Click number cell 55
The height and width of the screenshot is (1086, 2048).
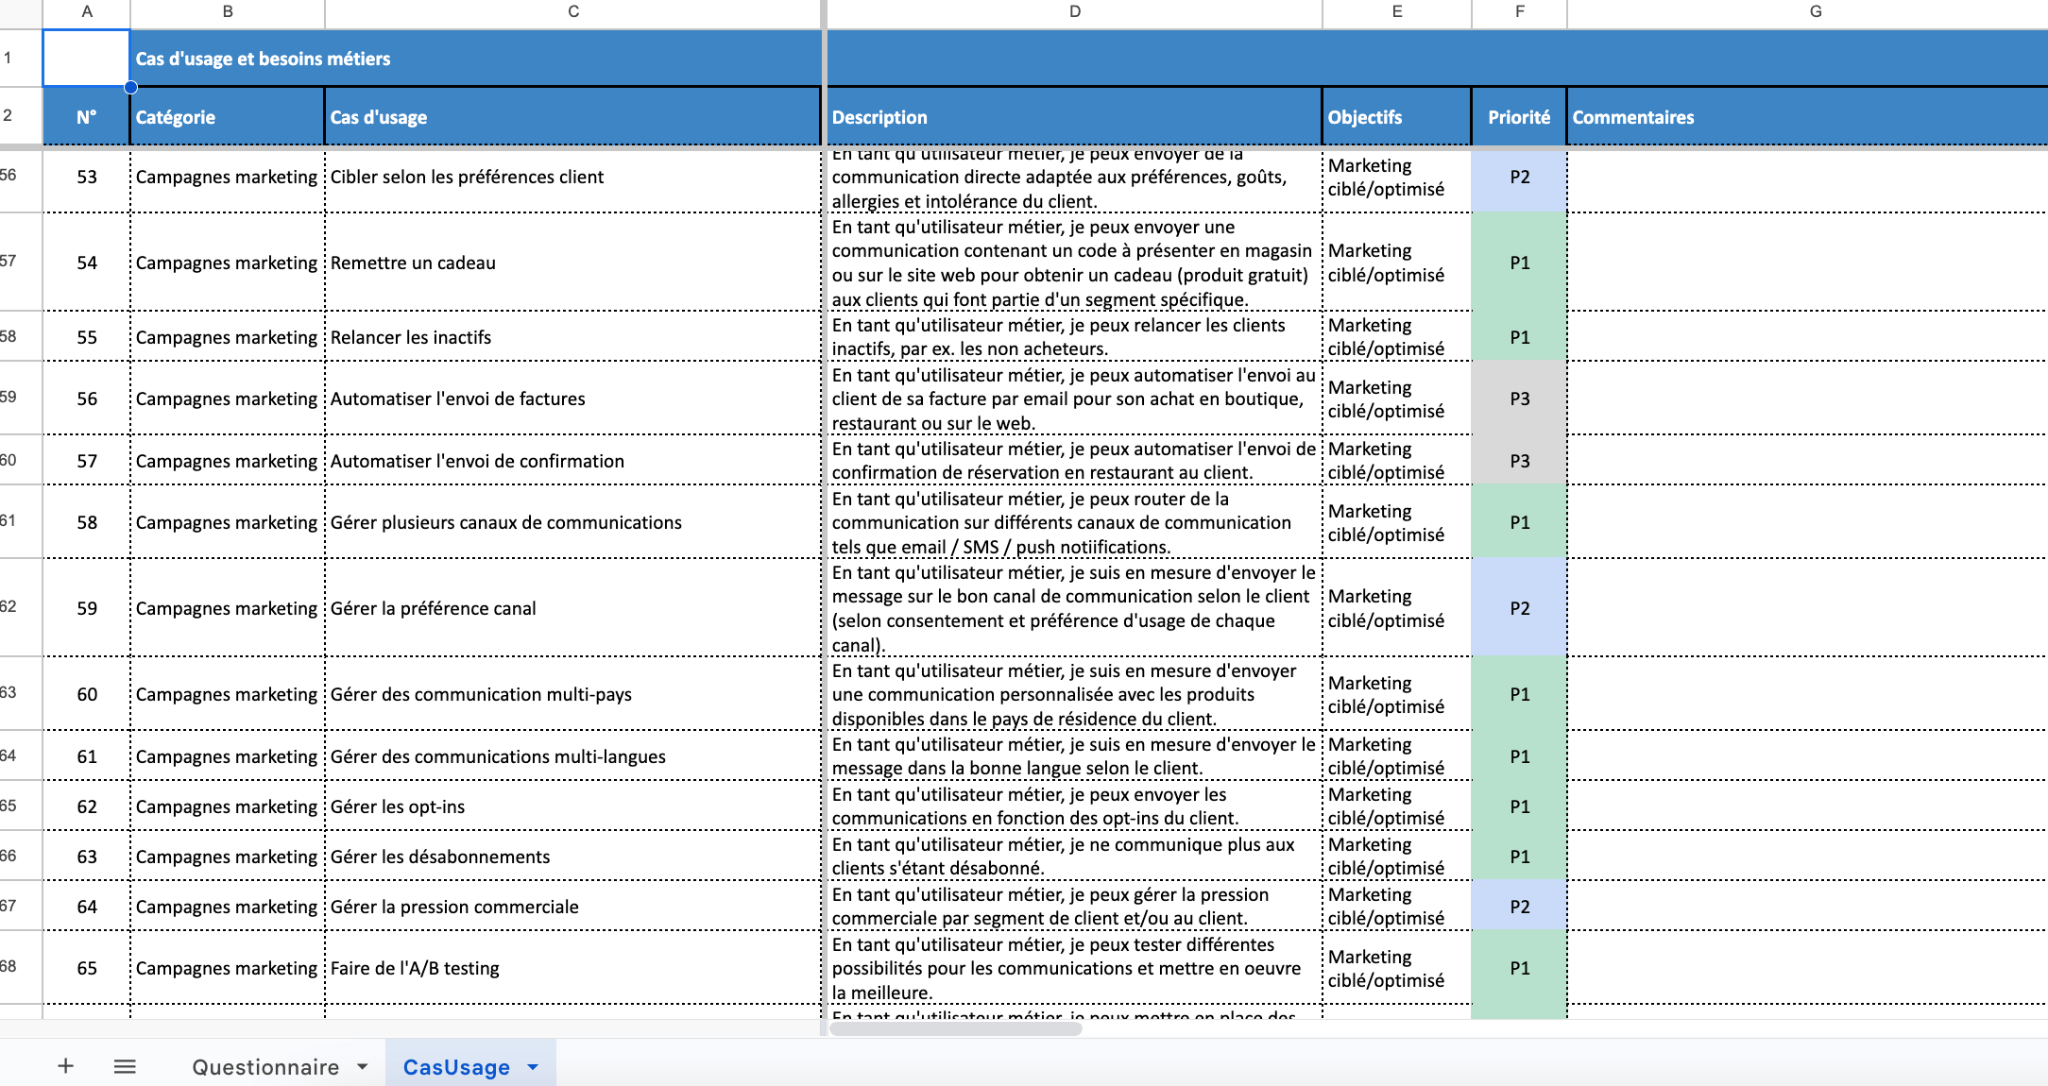[x=86, y=337]
